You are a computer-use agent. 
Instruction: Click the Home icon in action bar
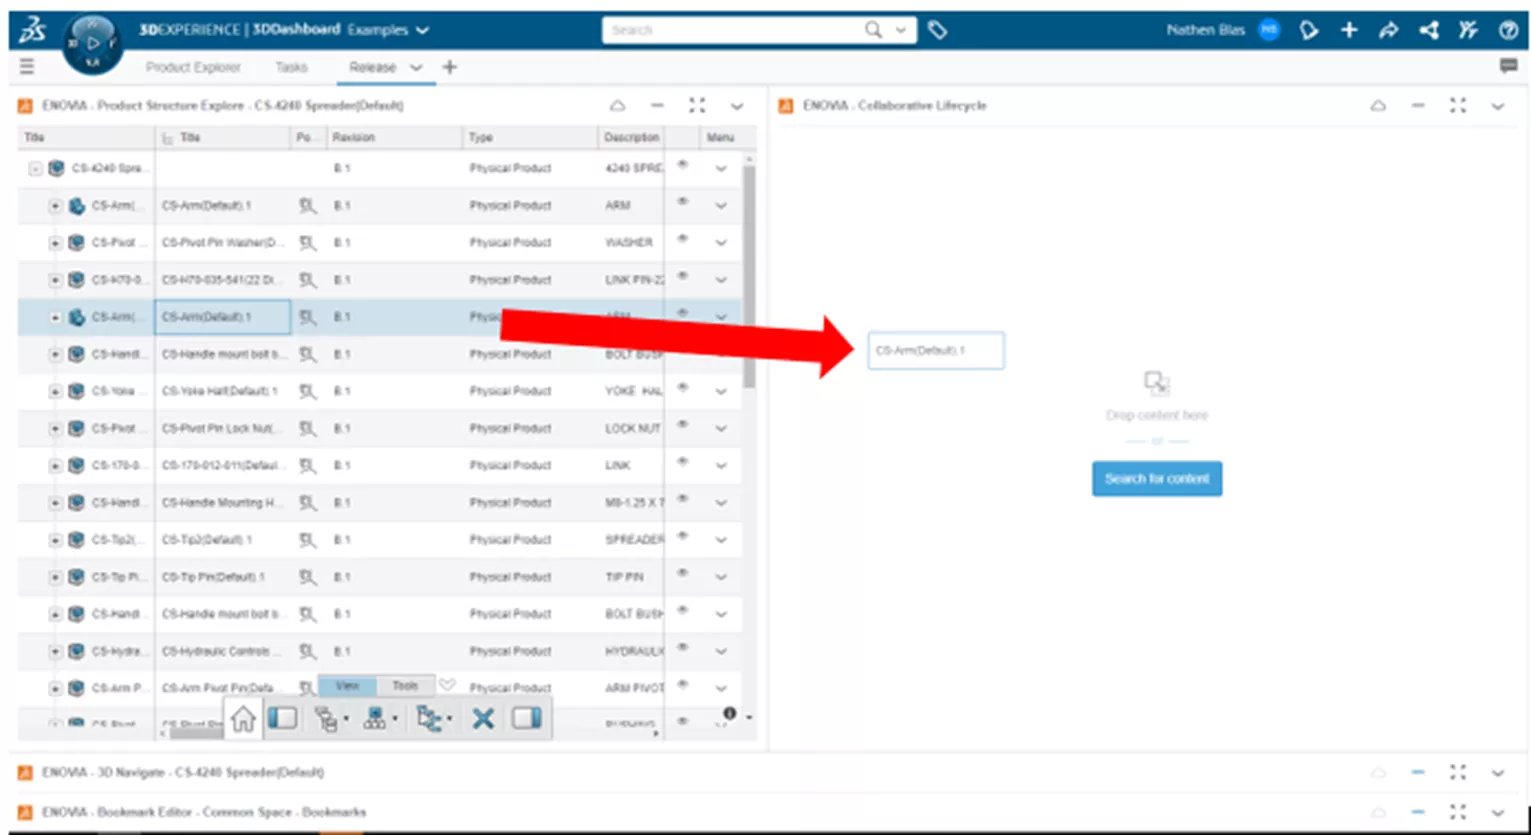(243, 719)
